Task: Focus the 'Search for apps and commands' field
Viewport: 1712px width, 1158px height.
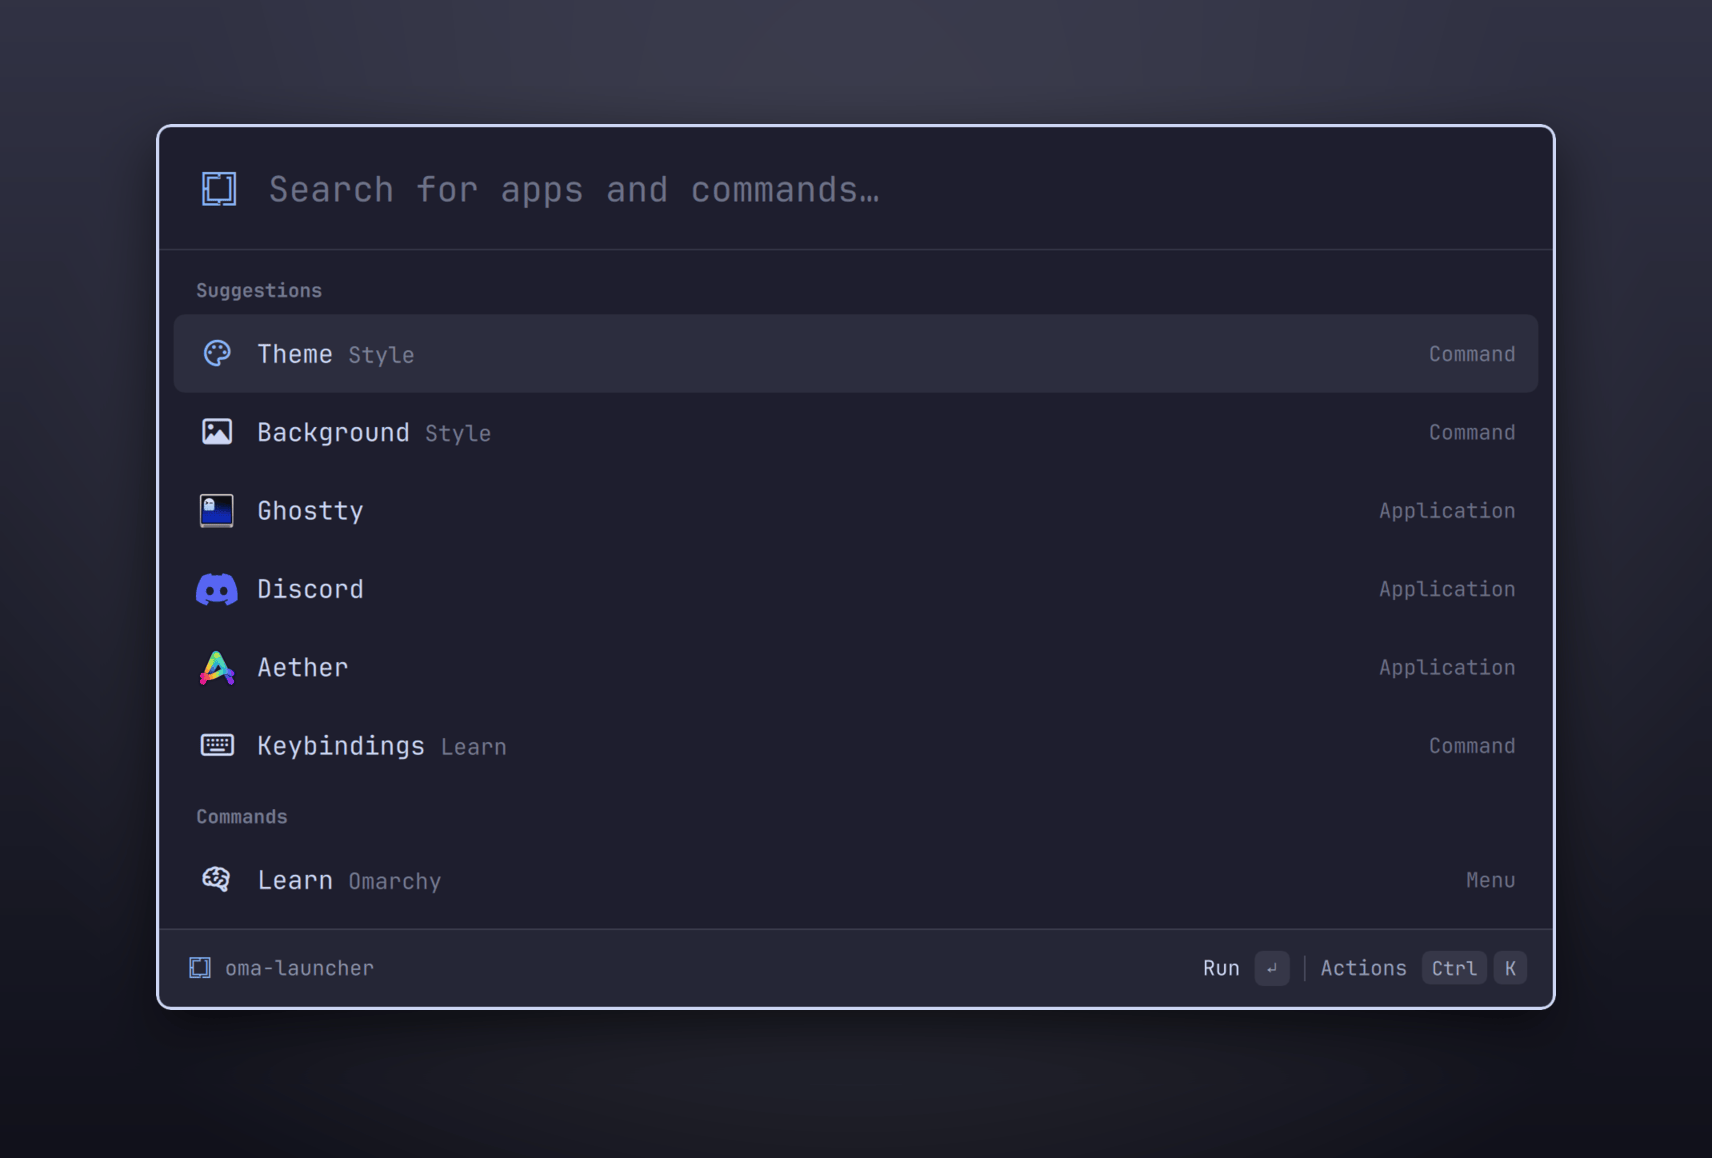Action: pos(856,189)
